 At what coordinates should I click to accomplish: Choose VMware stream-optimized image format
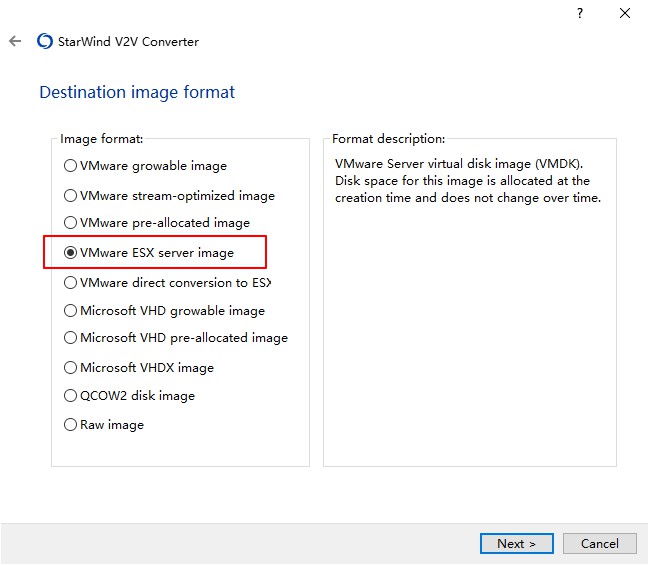(71, 196)
